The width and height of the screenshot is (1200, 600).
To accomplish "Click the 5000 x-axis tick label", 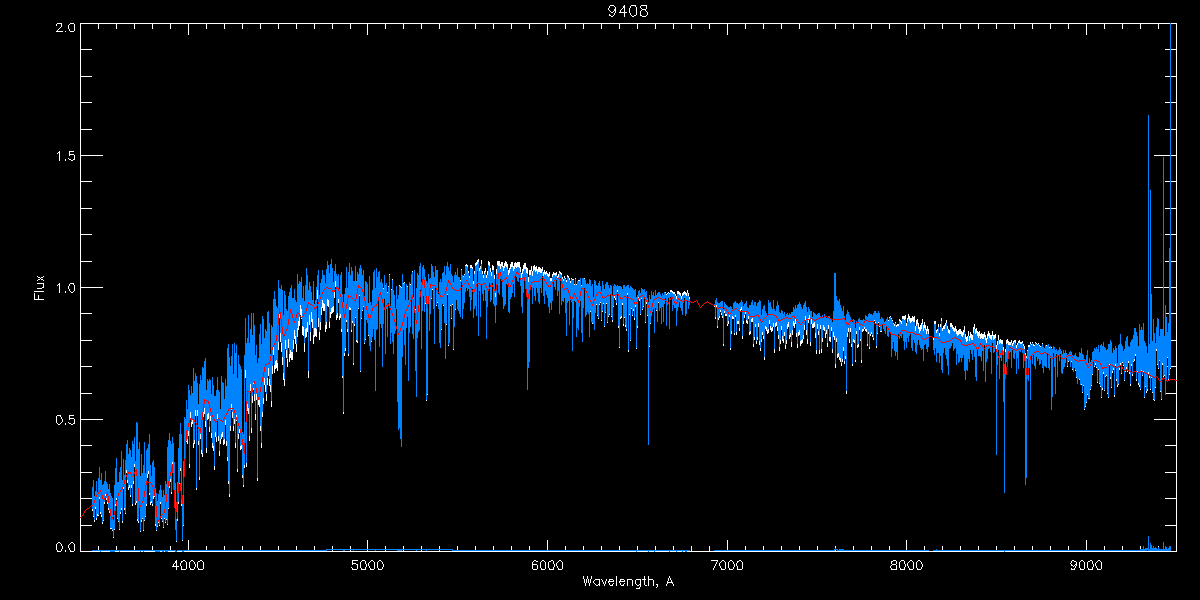I will tap(368, 565).
